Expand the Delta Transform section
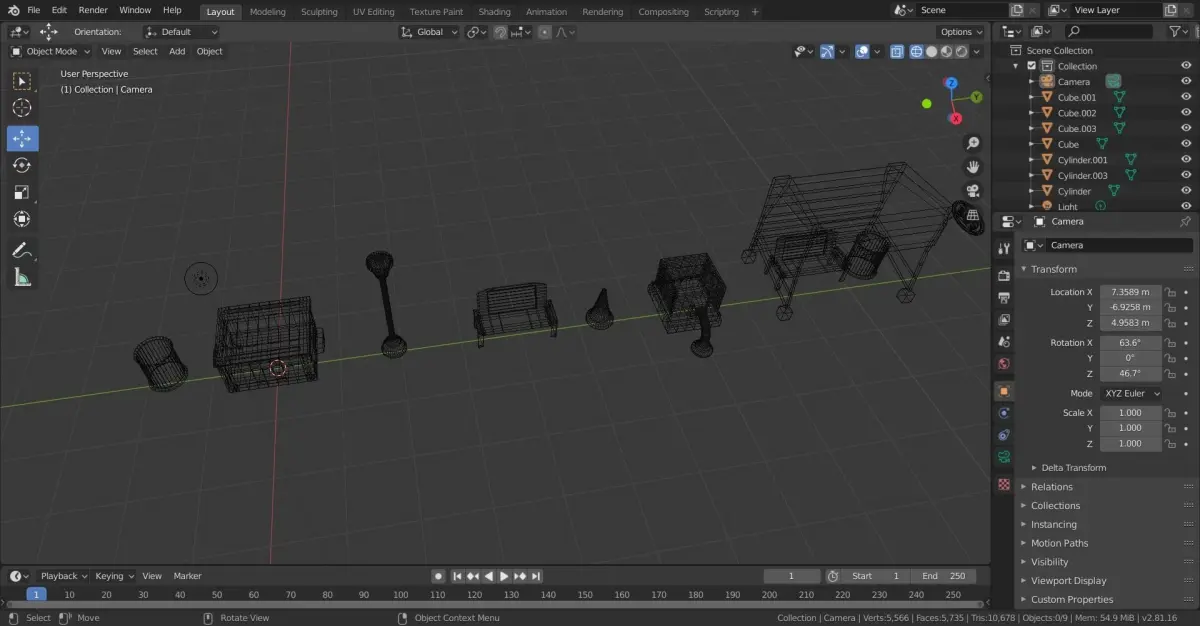 click(x=1073, y=467)
